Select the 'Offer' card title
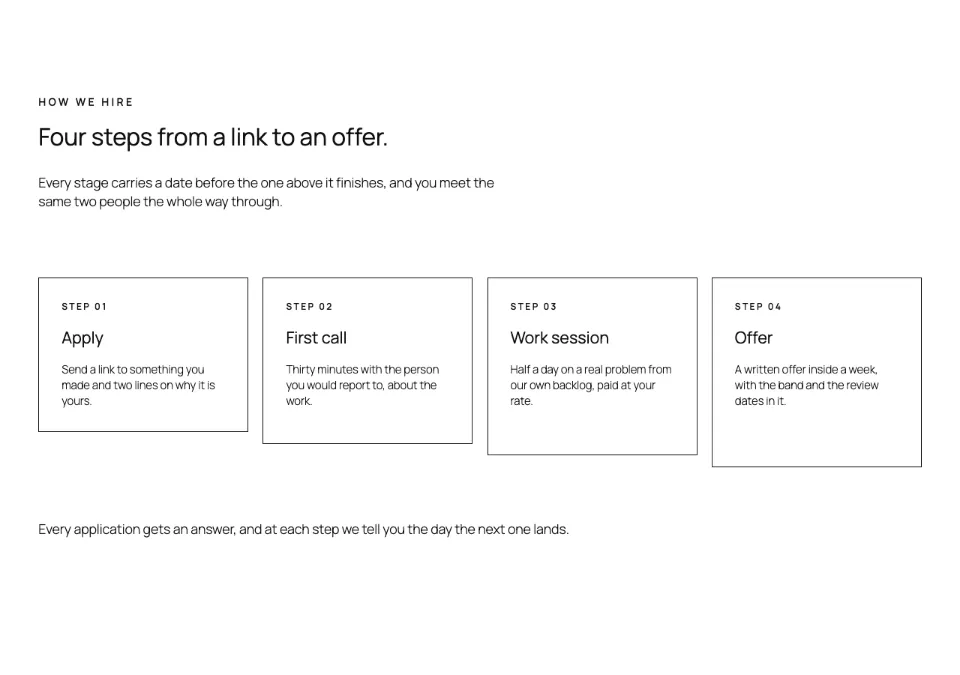The height and width of the screenshot is (675, 960). 754,338
